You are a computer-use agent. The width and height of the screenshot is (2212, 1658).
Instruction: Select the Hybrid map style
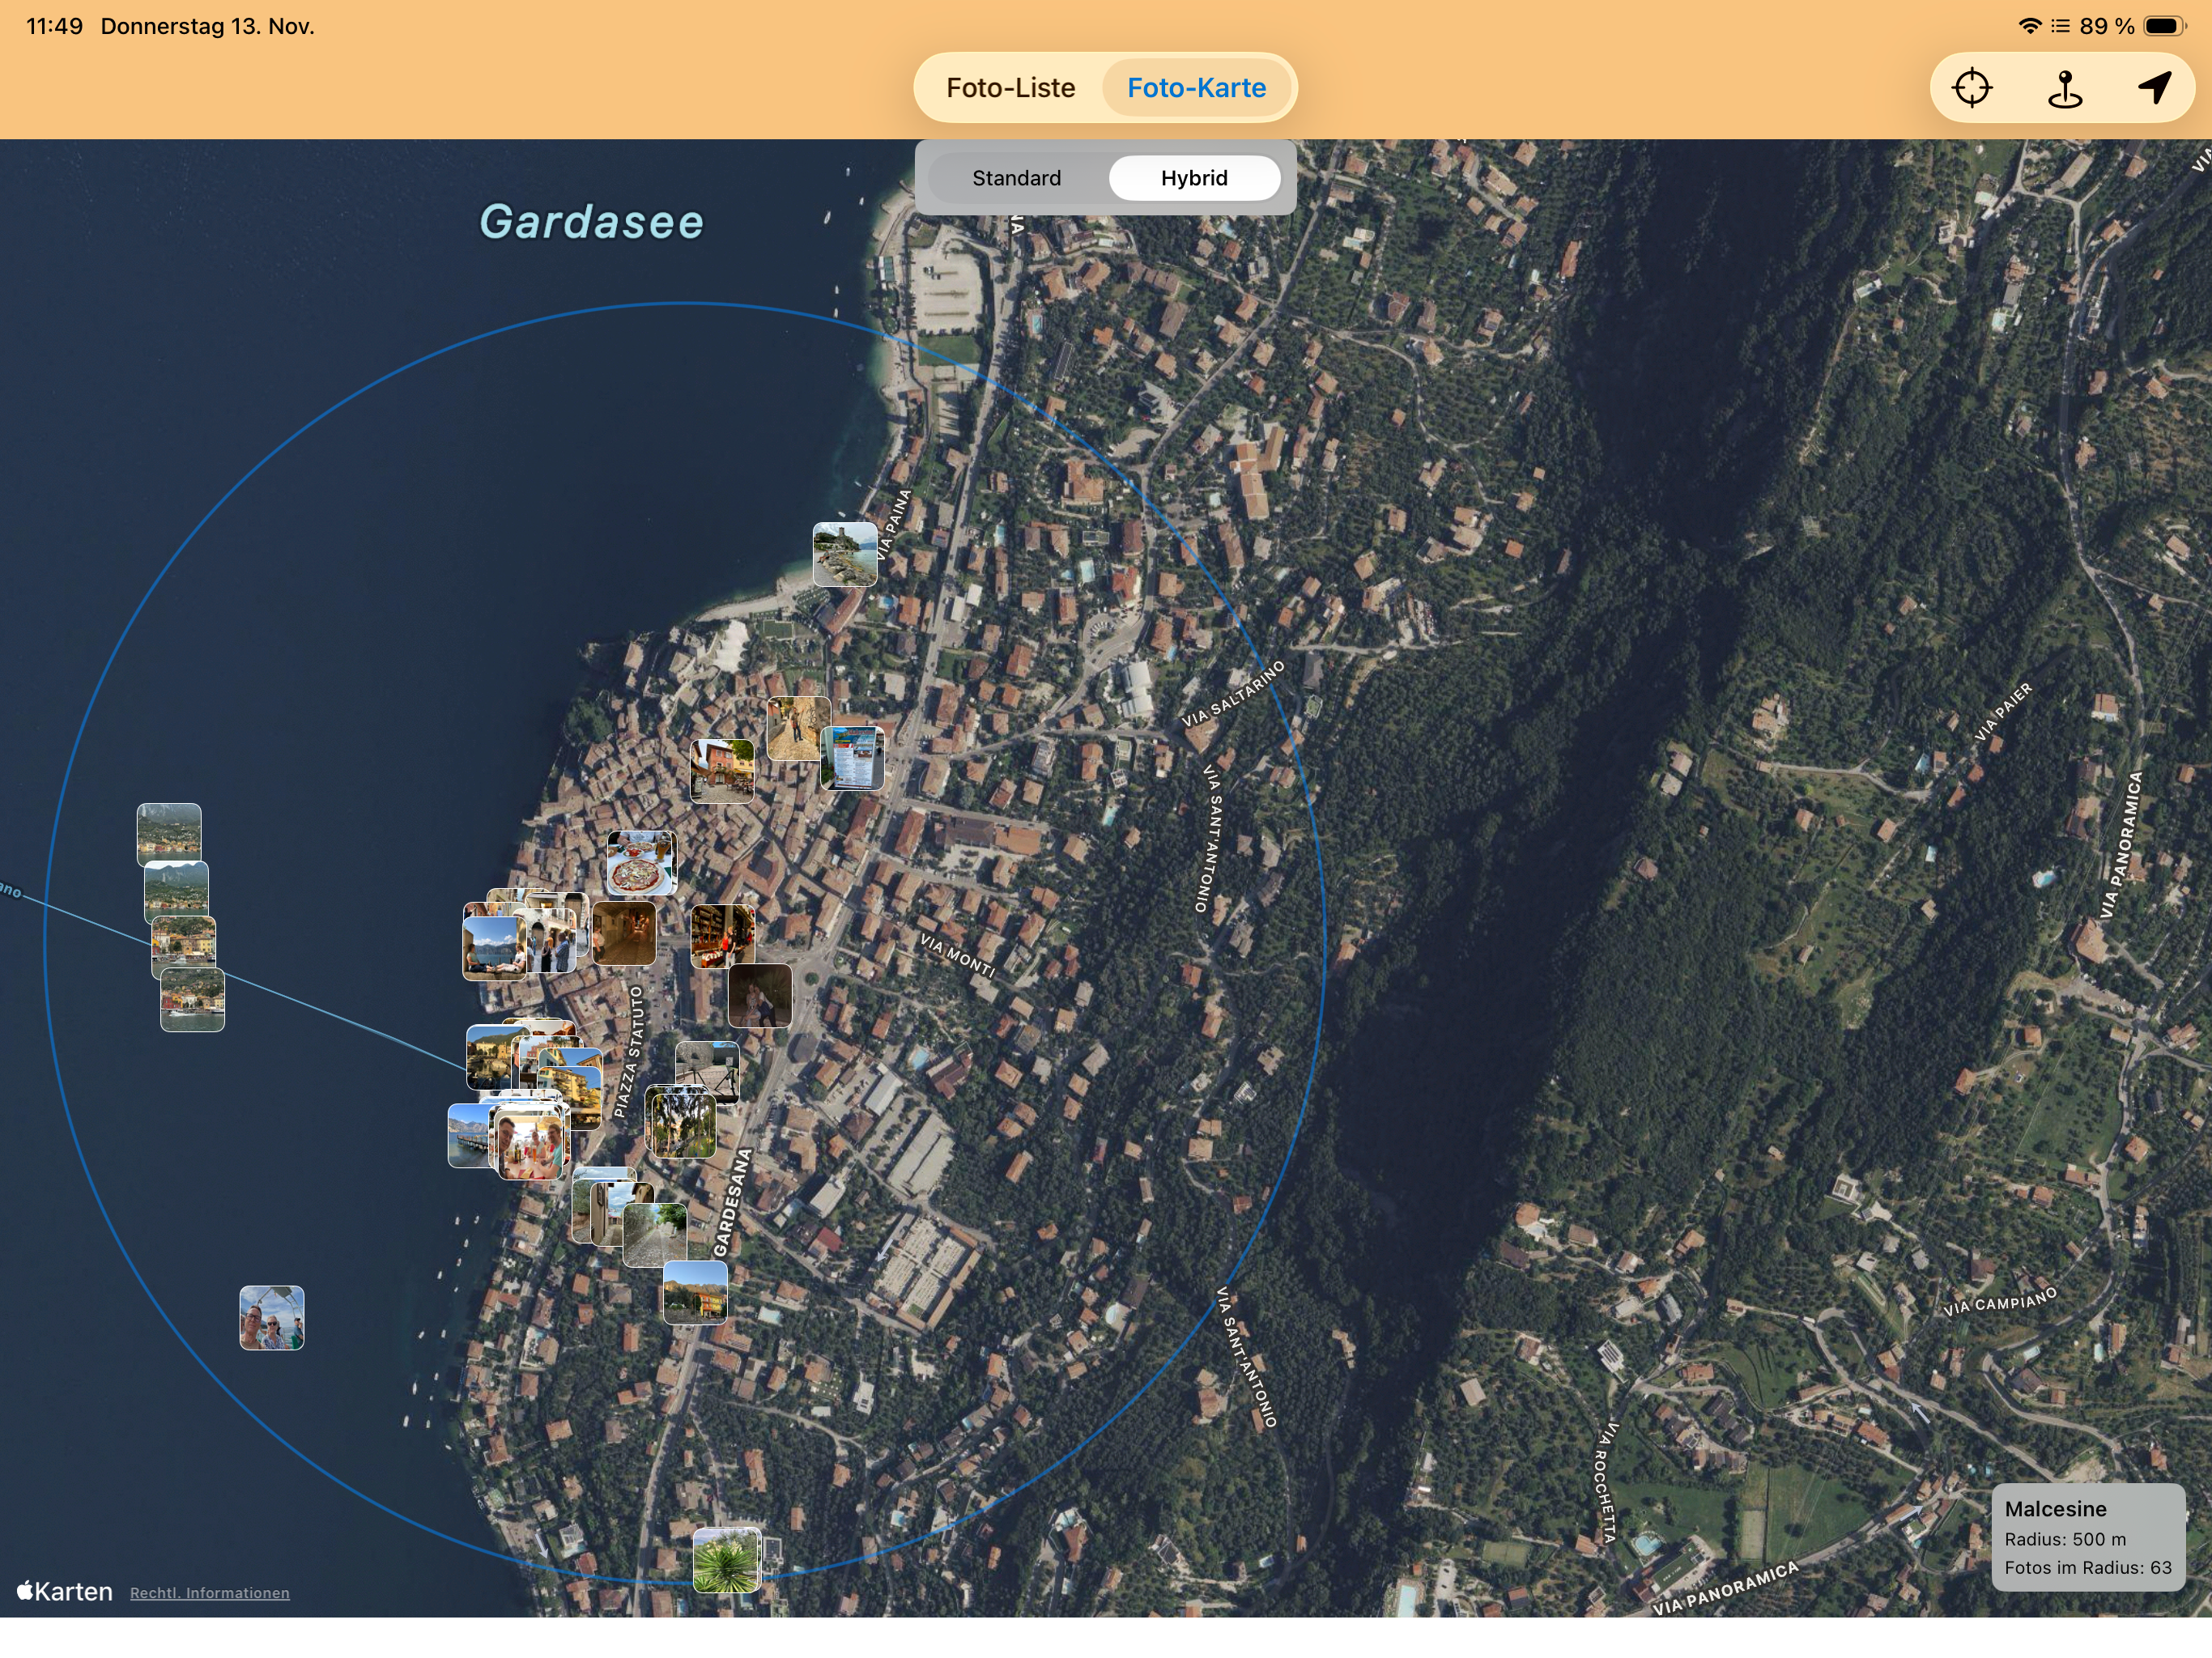[x=1194, y=178]
